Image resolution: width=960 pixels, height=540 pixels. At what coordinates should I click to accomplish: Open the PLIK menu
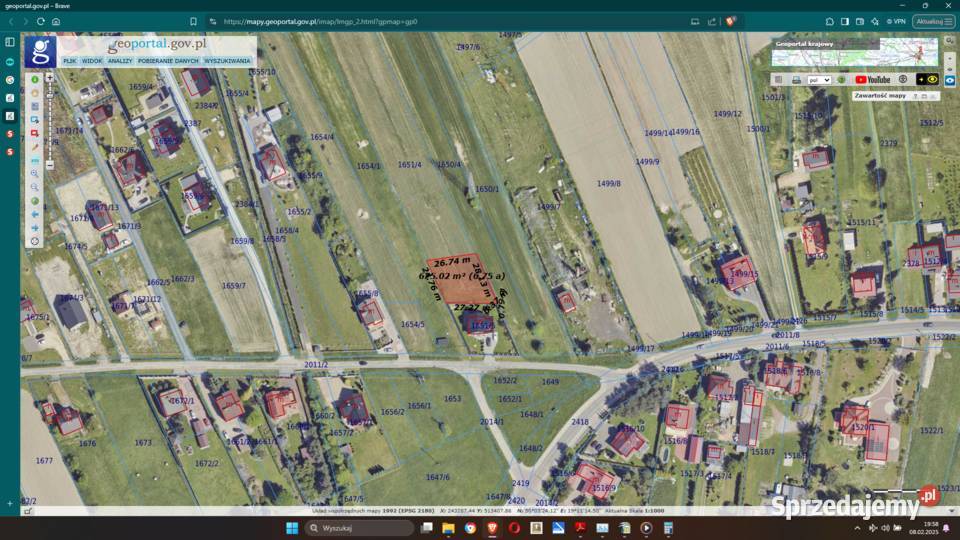[70, 61]
